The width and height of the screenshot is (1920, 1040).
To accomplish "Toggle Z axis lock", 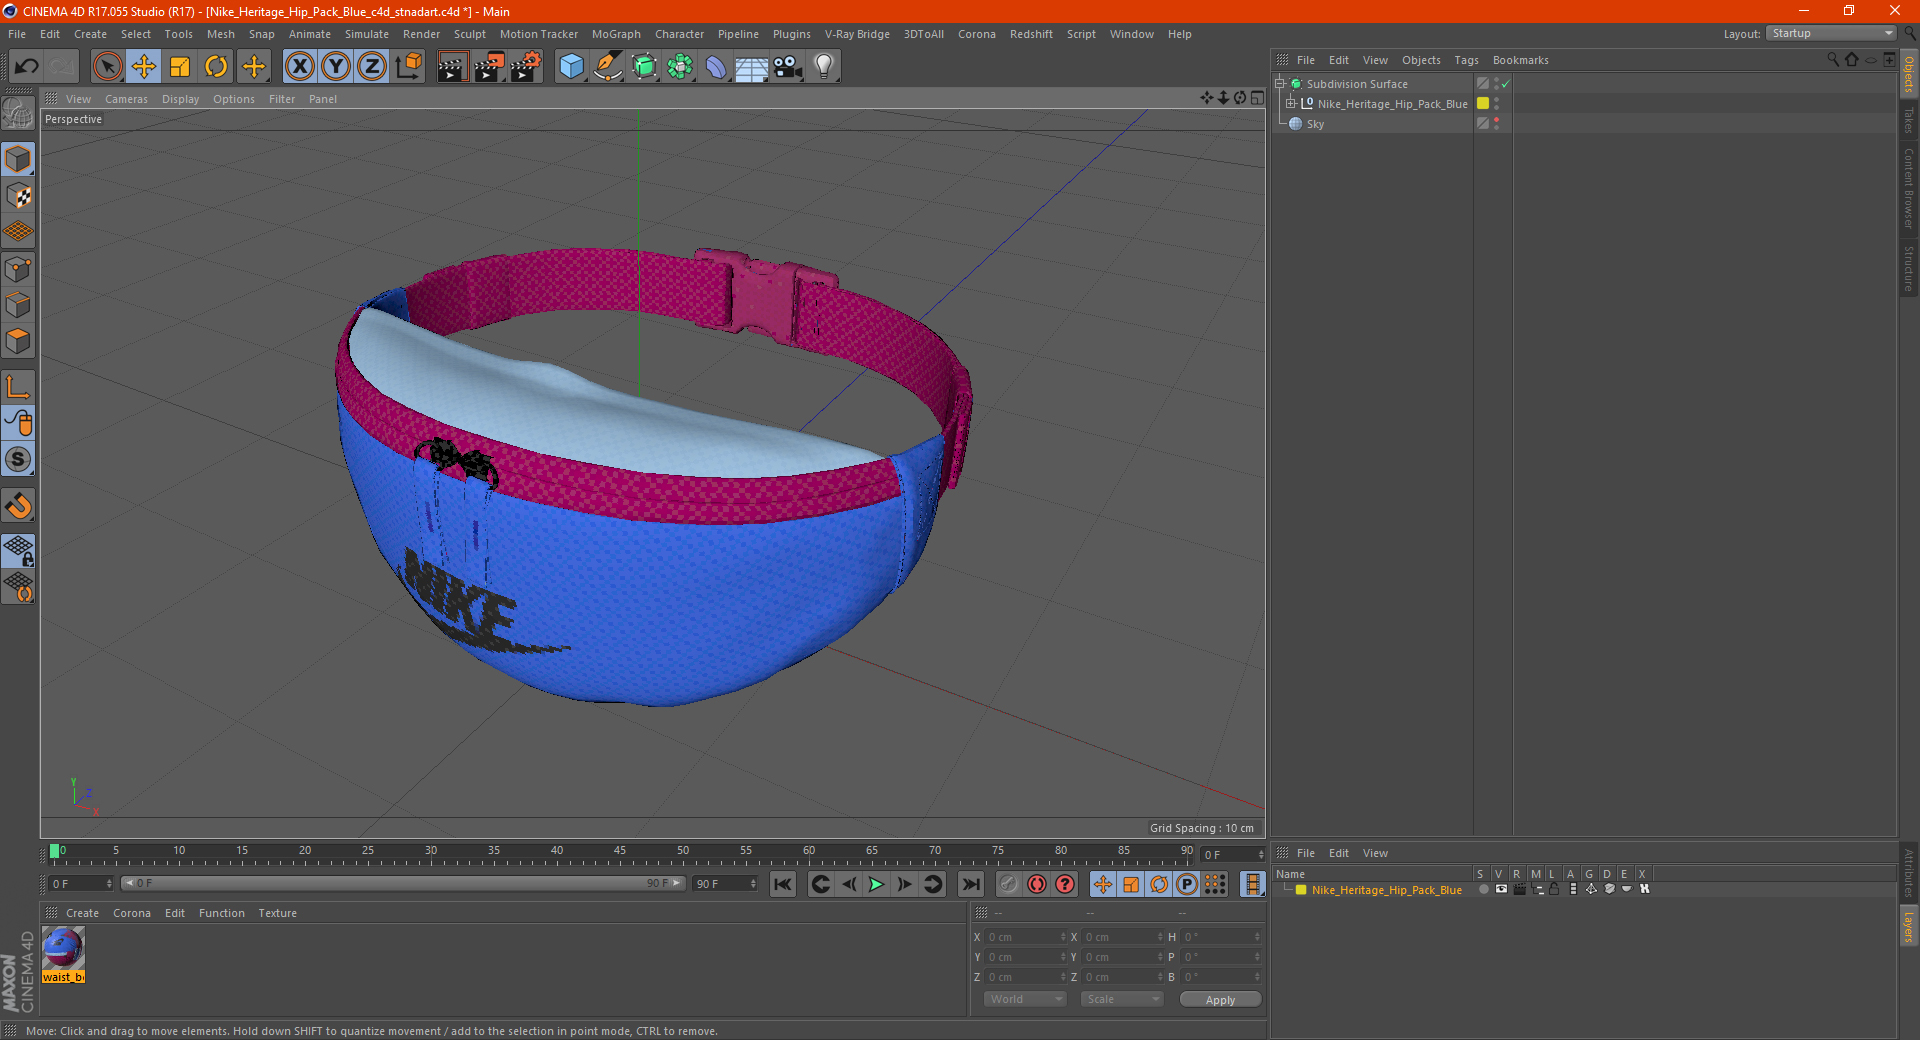I will 372,67.
